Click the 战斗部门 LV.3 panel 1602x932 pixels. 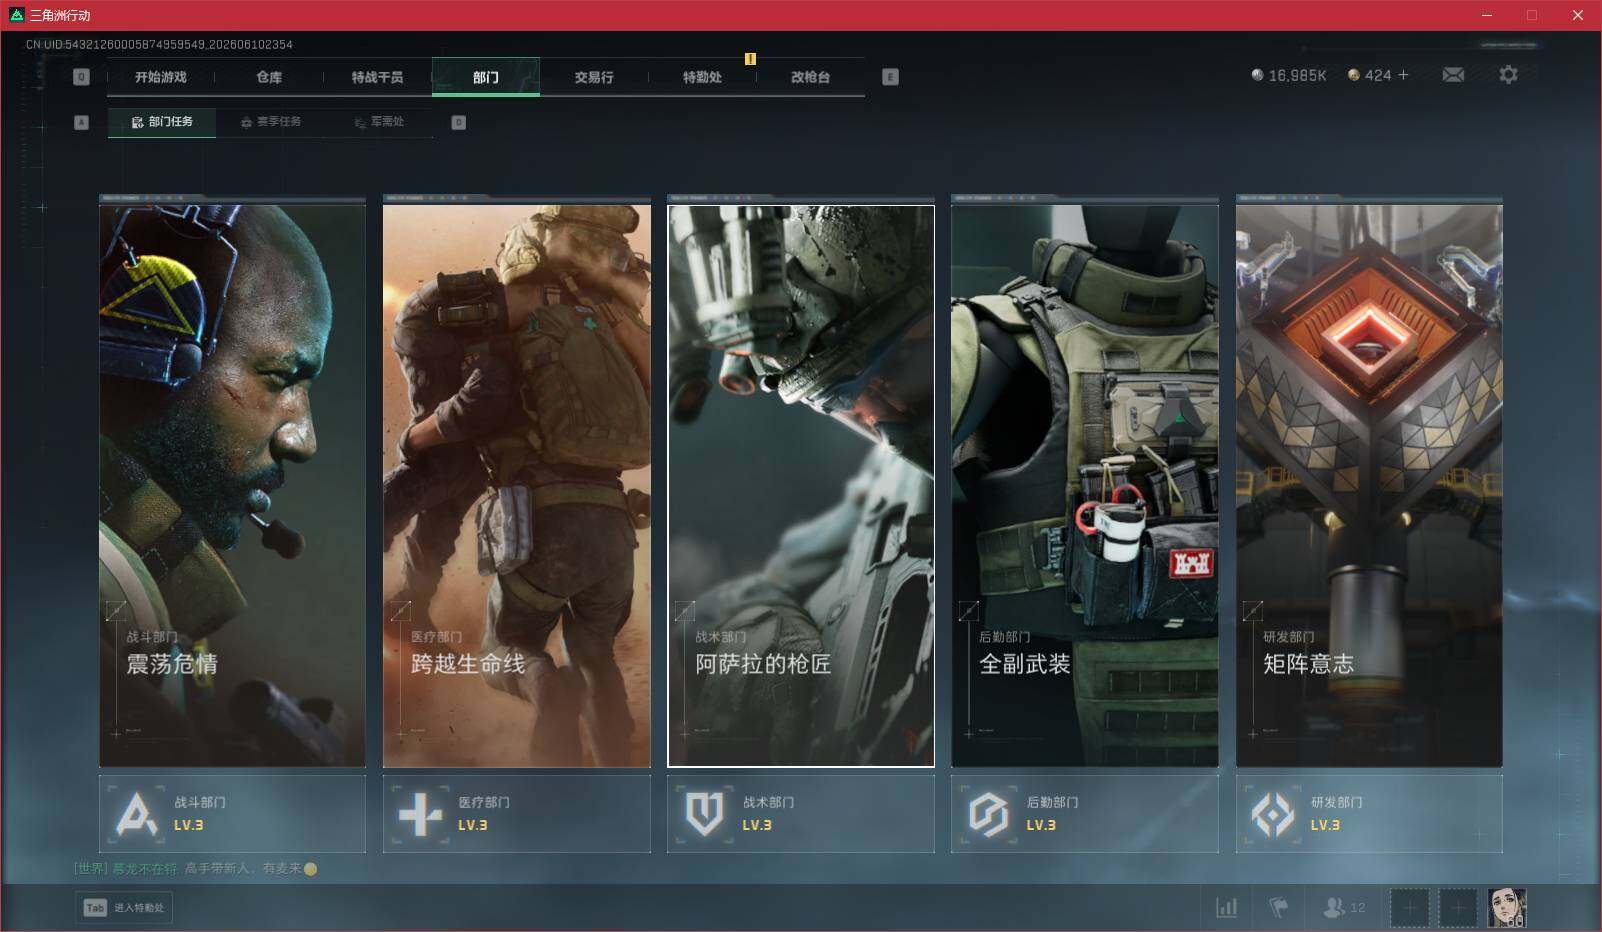232,814
